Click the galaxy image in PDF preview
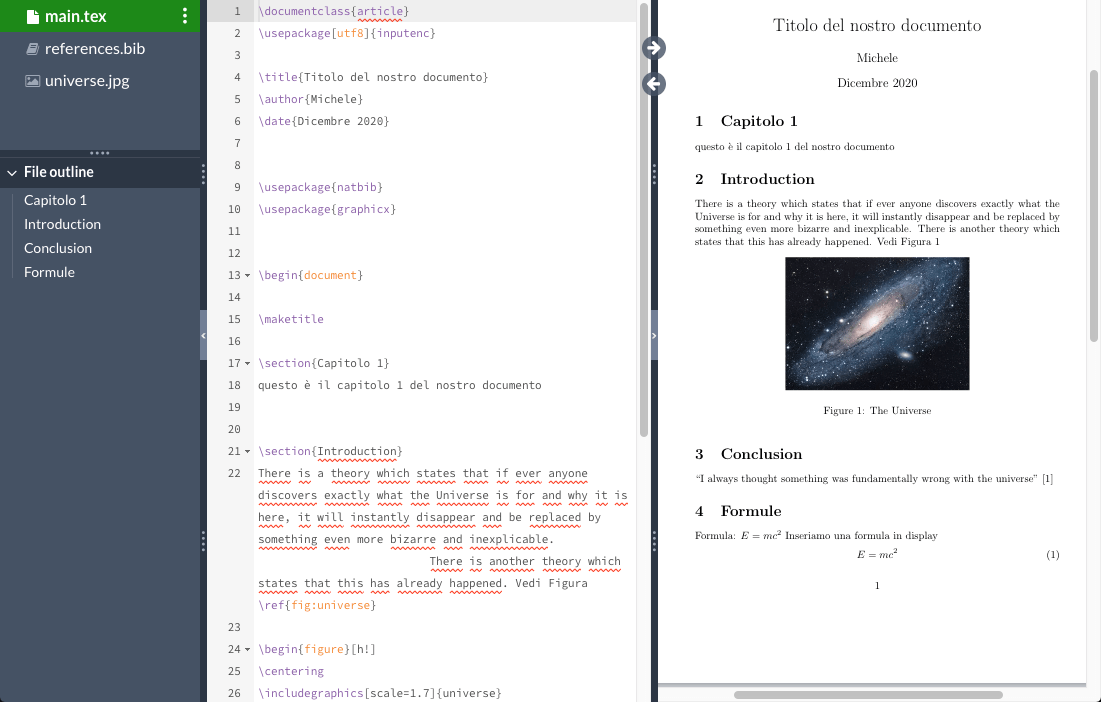The image size is (1101, 702). pos(877,323)
